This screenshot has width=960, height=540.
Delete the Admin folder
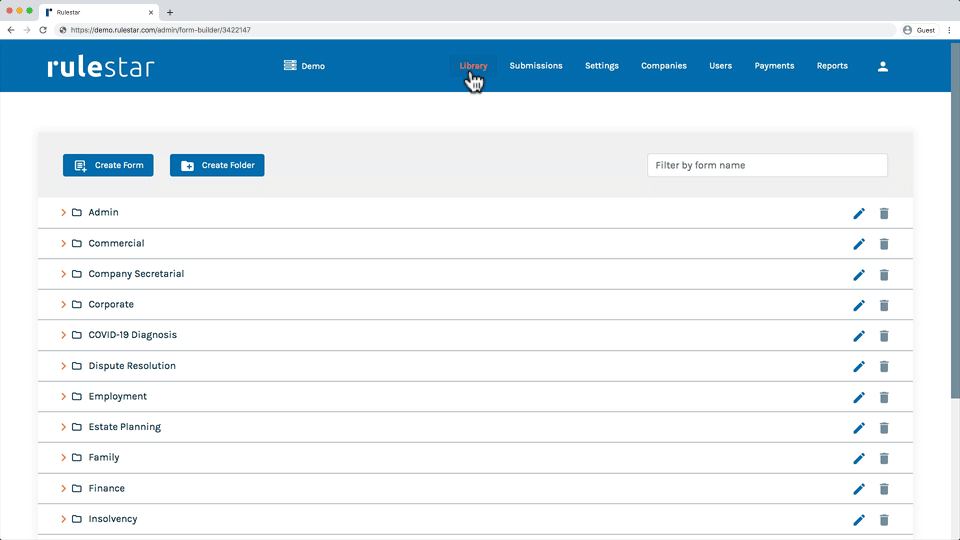click(x=884, y=213)
